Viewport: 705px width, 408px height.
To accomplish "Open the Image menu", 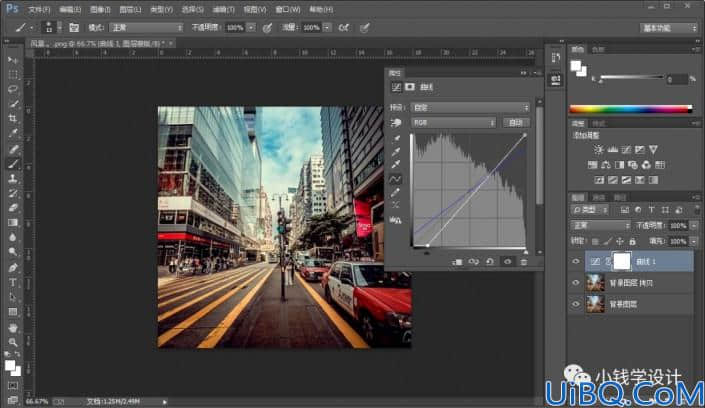I will coord(100,9).
